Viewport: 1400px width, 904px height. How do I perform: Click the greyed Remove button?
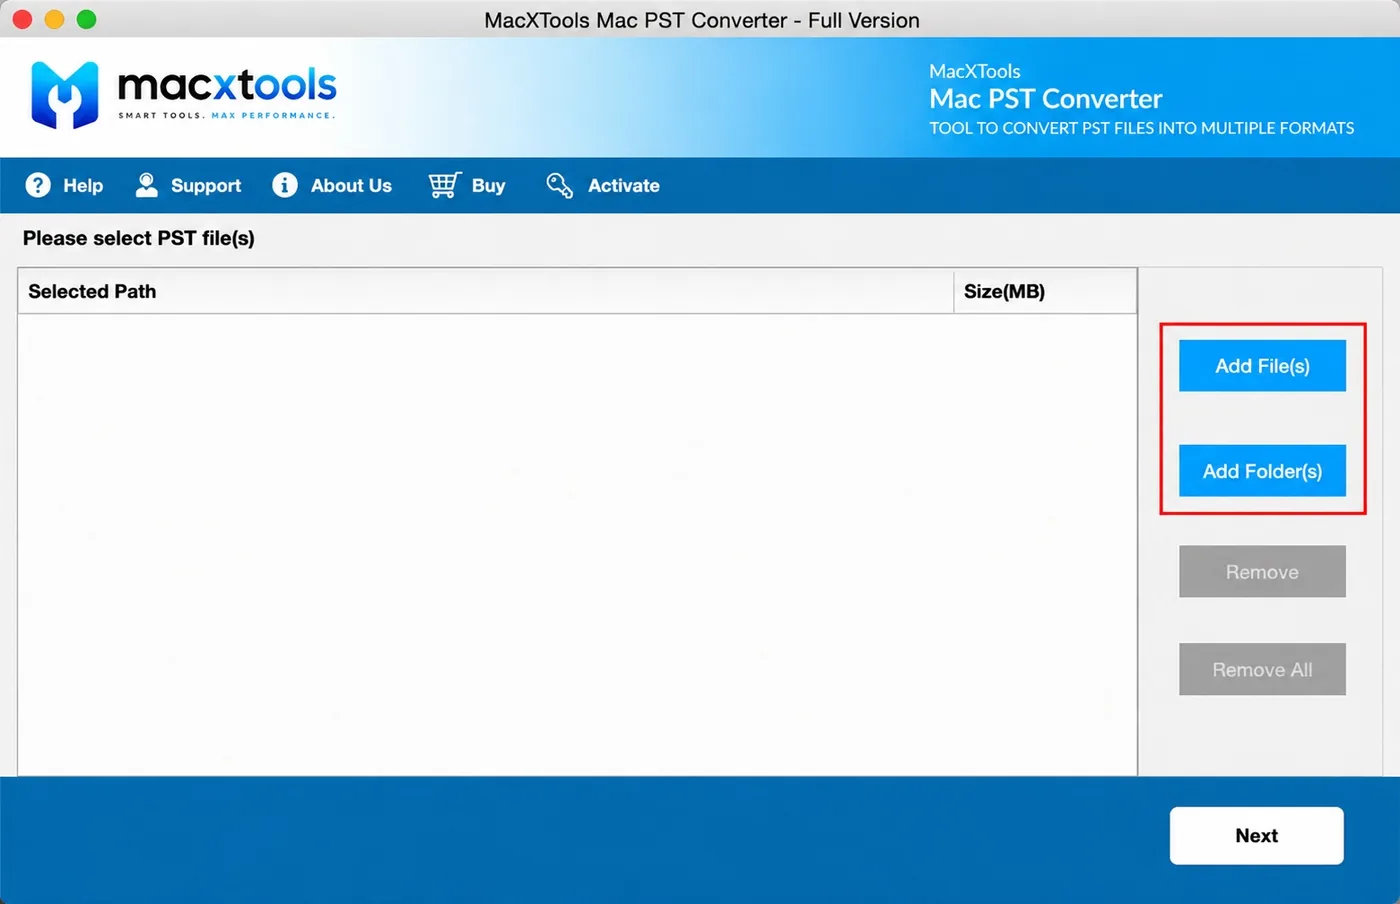1262,572
